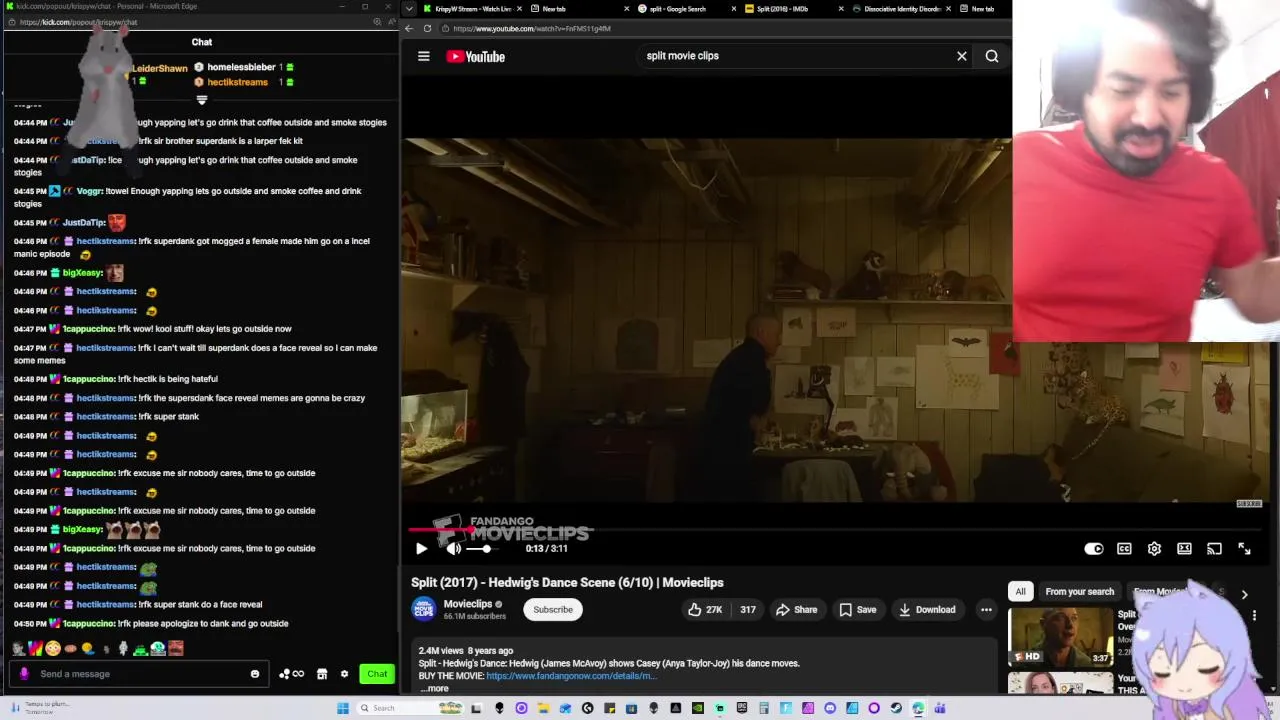Switch video to theater mode
Screen dimensions: 1280x720
(x=1184, y=548)
